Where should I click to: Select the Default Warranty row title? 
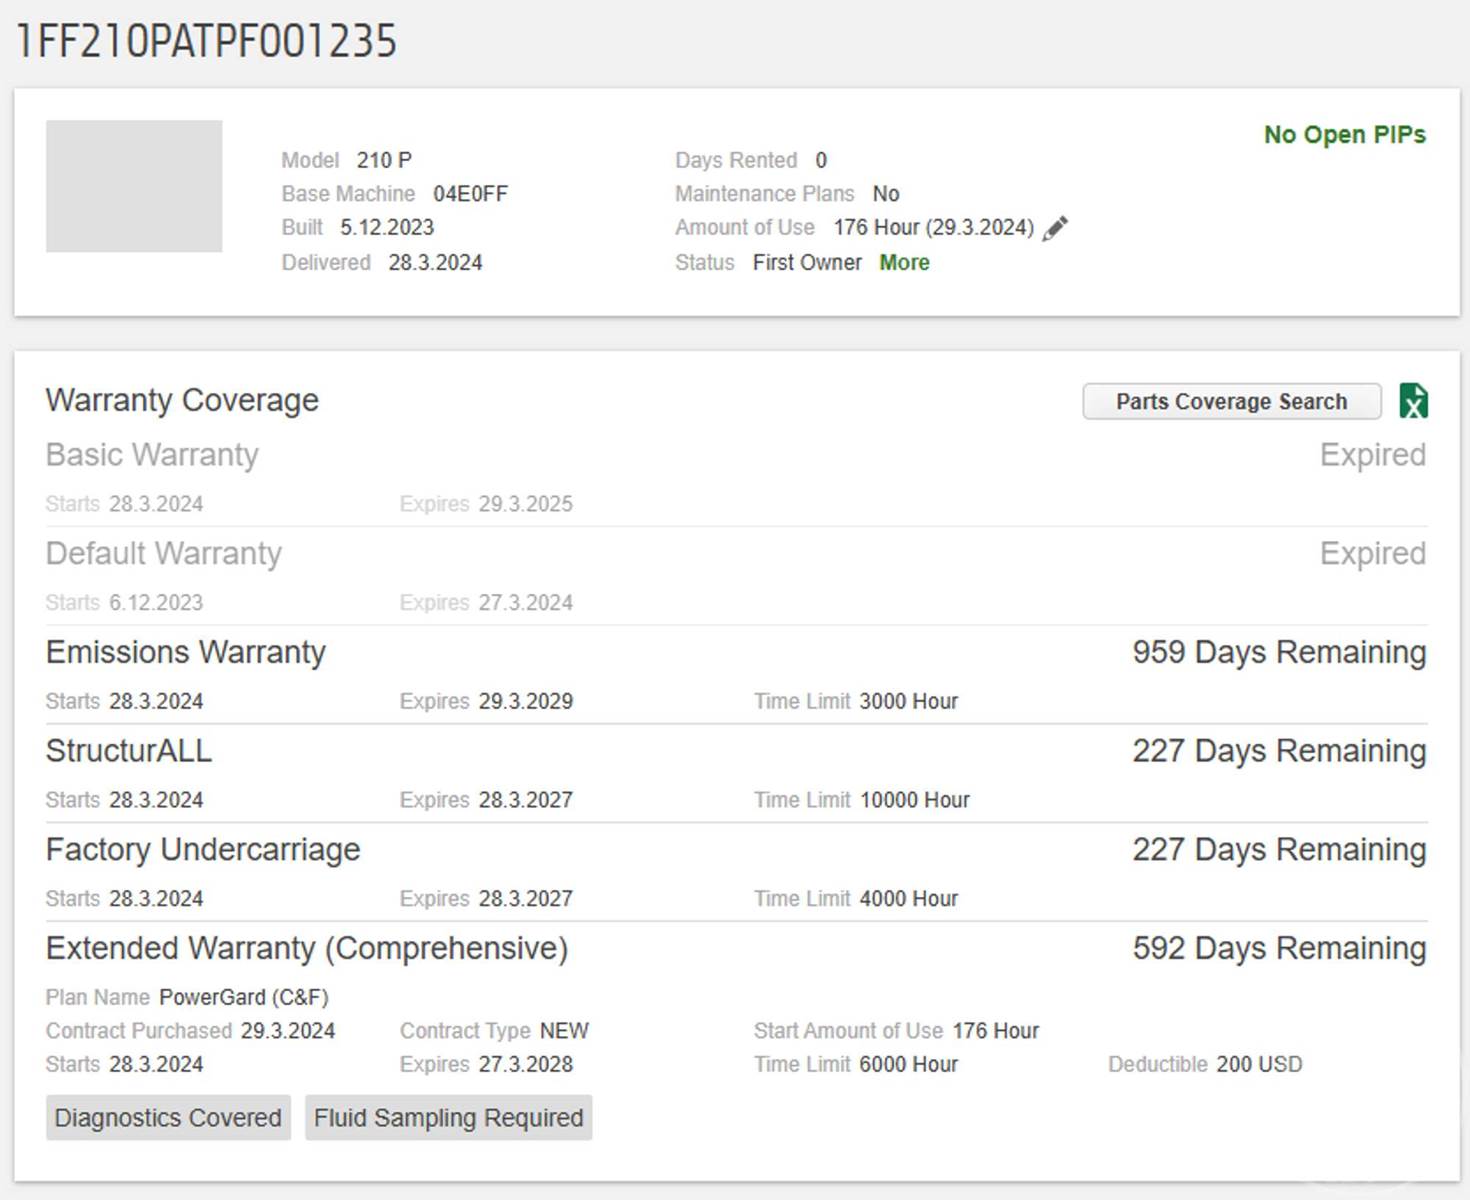(164, 553)
